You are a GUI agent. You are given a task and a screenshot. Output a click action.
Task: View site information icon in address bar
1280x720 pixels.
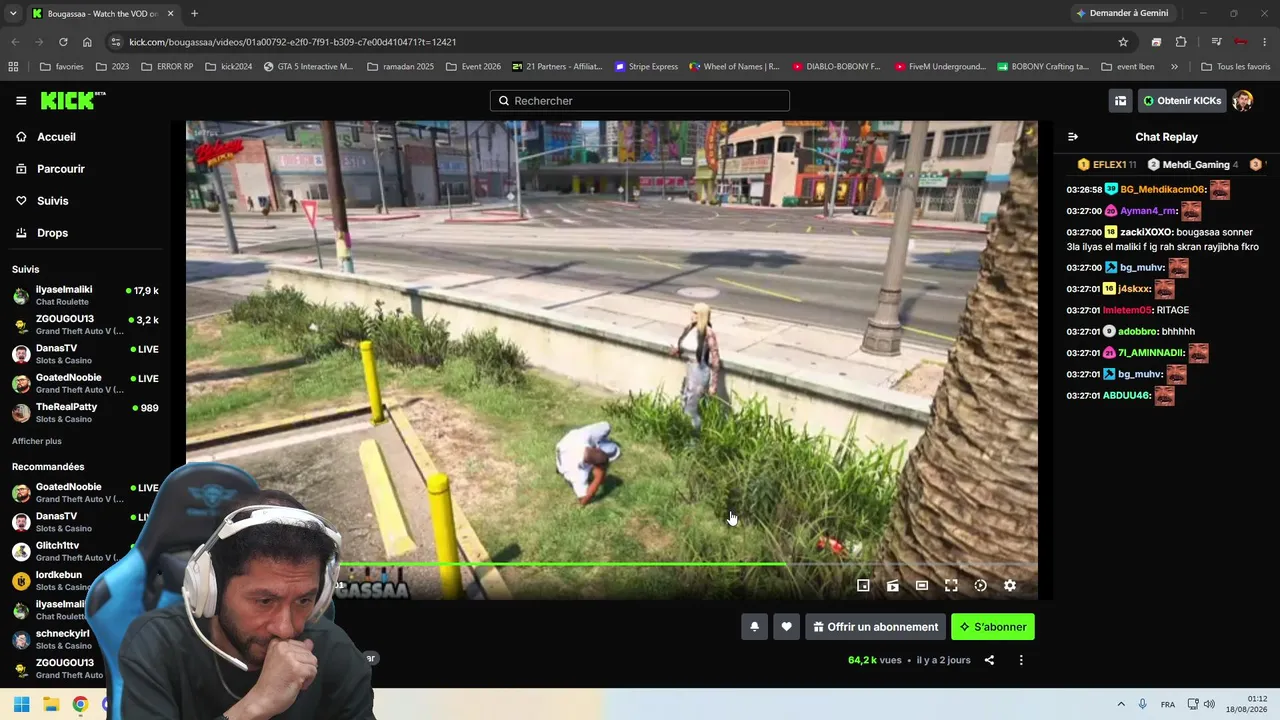pos(116,42)
